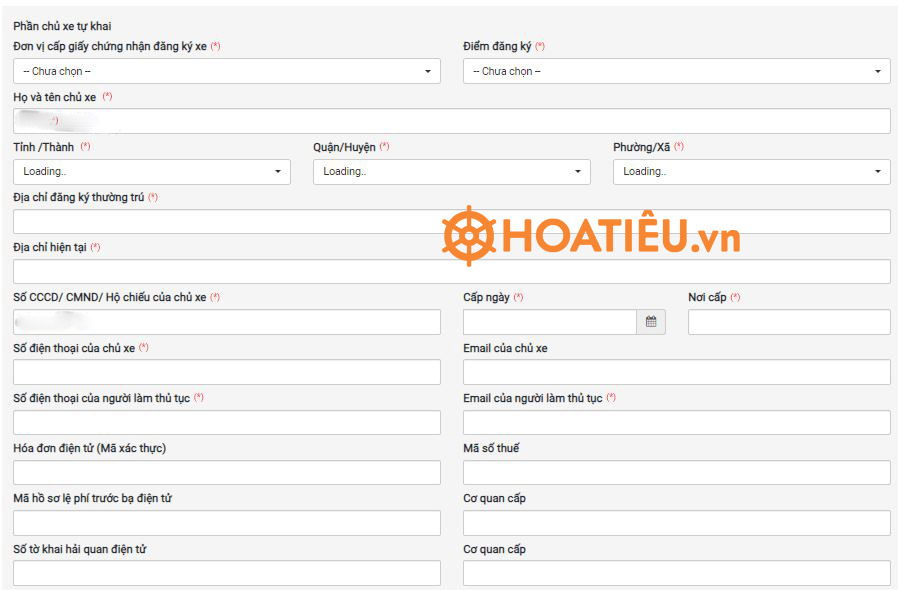Click the calendar icon beside Cấp ngày
The image size is (898, 590).
pyautogui.click(x=650, y=322)
